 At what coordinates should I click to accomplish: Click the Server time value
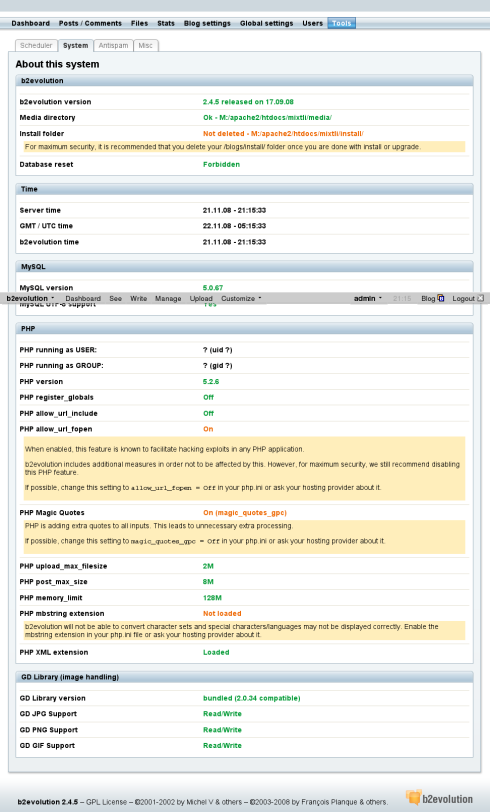234,210
